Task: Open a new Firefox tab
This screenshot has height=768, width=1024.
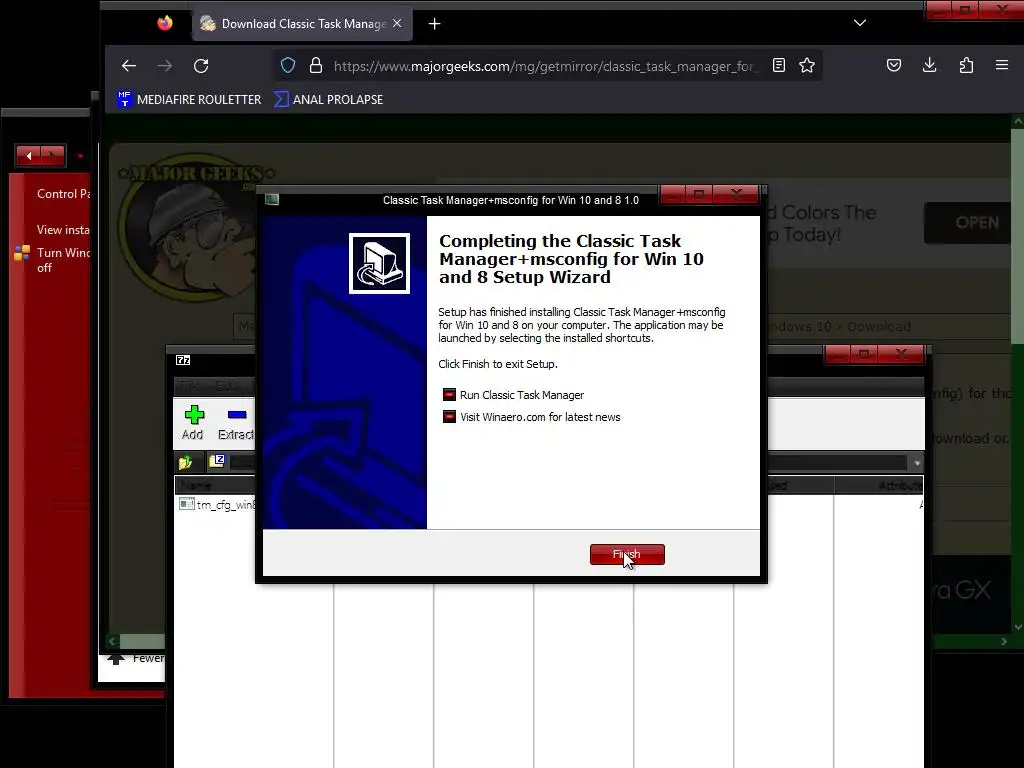Action: click(x=434, y=24)
